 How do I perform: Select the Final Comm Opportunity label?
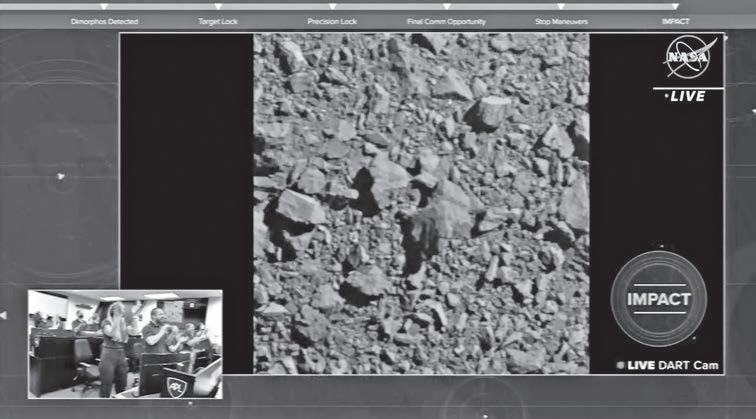(446, 22)
